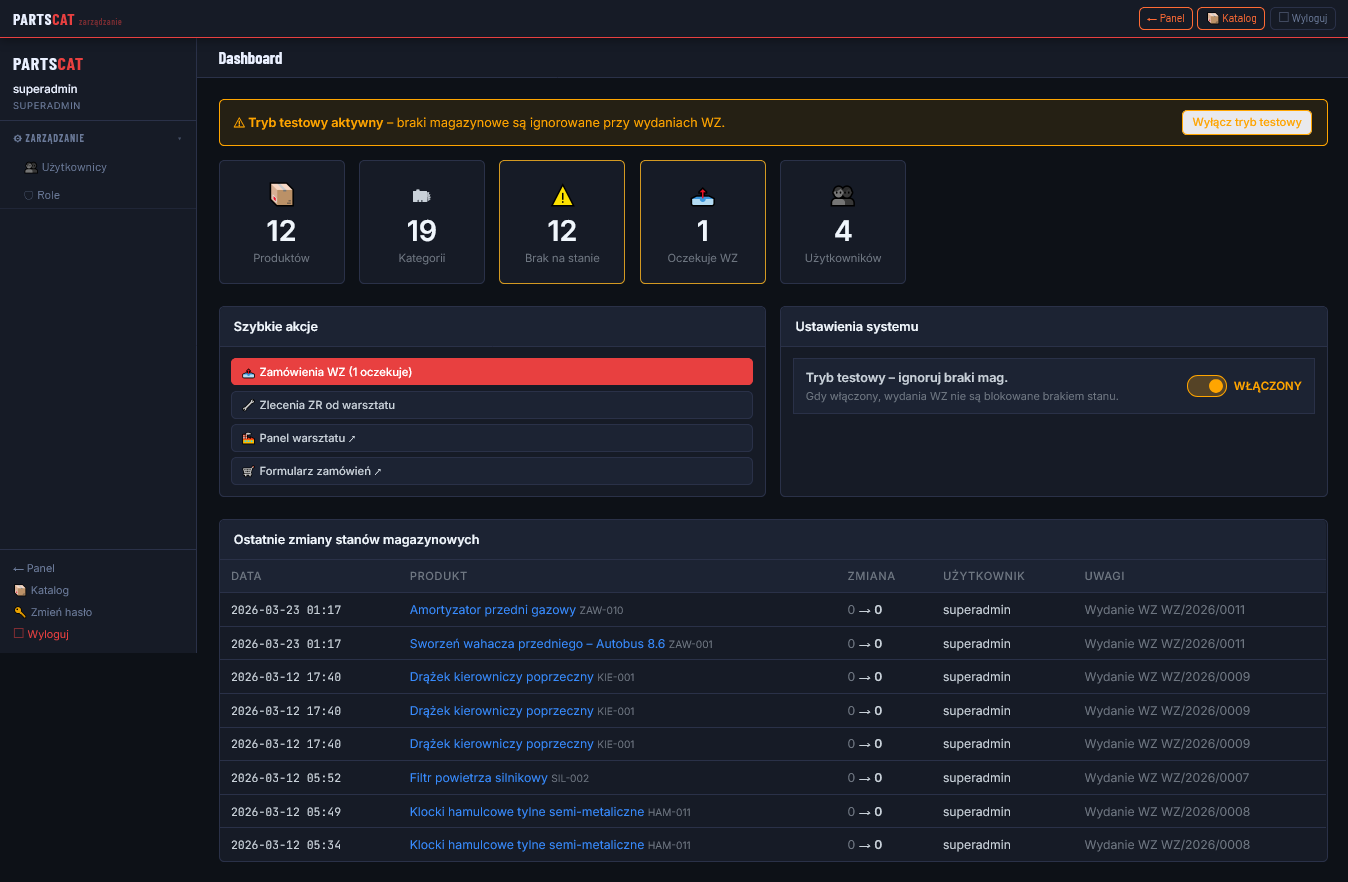Viewport: 1348px width, 882px height.
Task: Click the tray icon on Oczekuje WZ card
Action: coord(702,197)
